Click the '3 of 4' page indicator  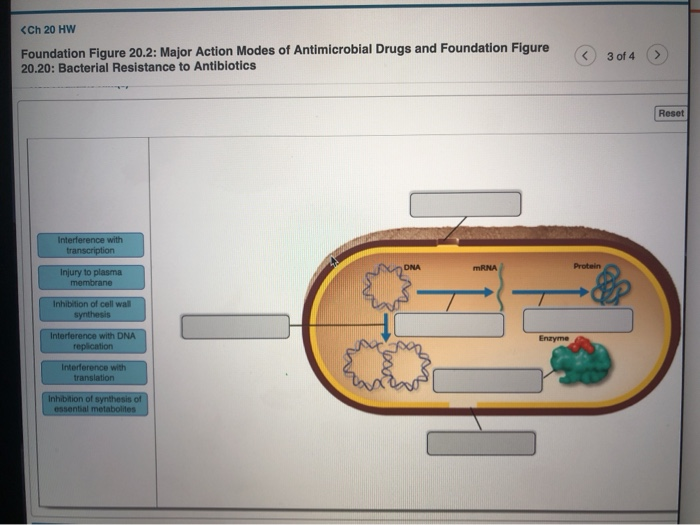tap(621, 56)
